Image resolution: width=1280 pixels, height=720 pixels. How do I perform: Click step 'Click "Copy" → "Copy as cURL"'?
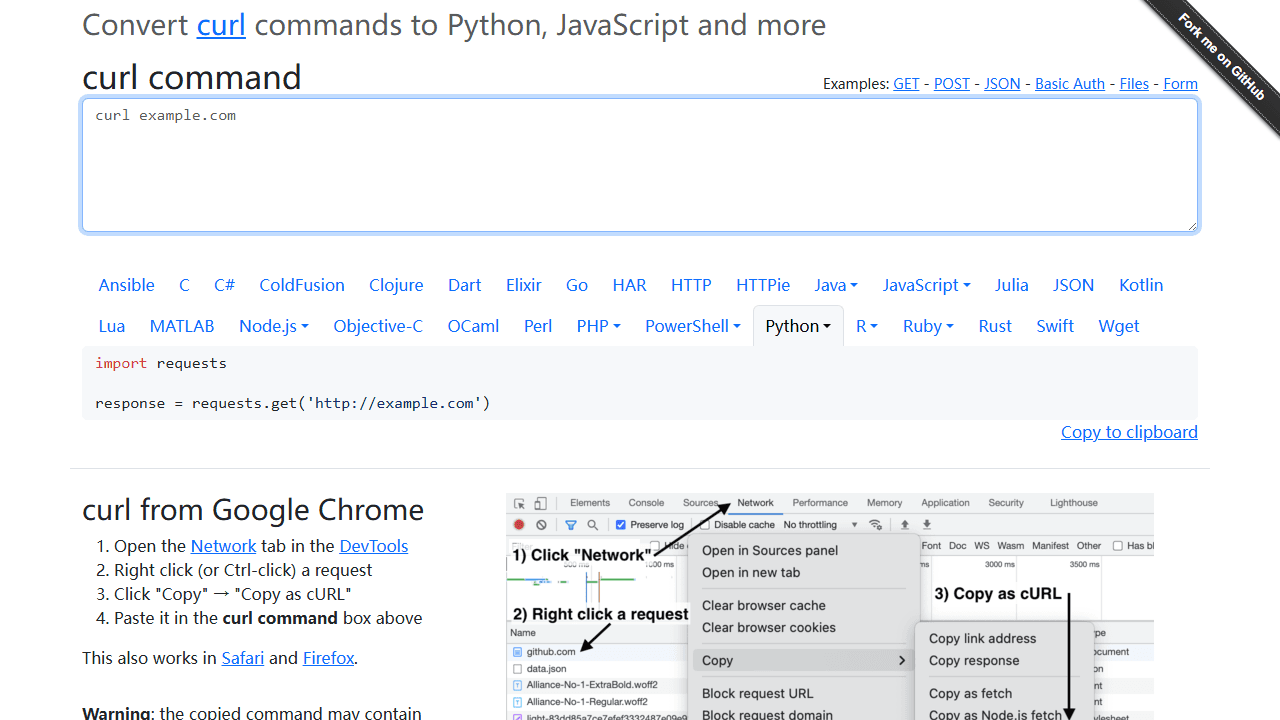(x=233, y=594)
